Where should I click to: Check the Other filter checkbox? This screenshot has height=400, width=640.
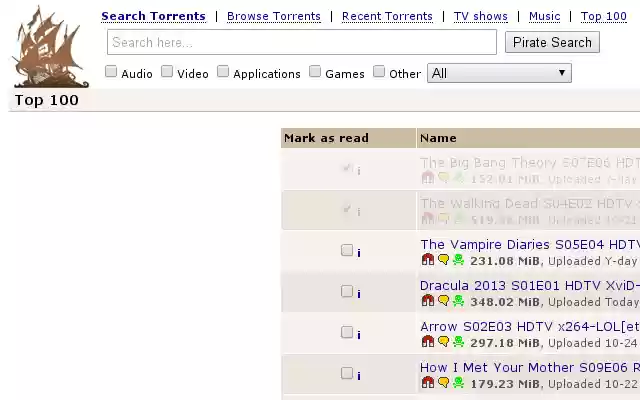click(379, 71)
